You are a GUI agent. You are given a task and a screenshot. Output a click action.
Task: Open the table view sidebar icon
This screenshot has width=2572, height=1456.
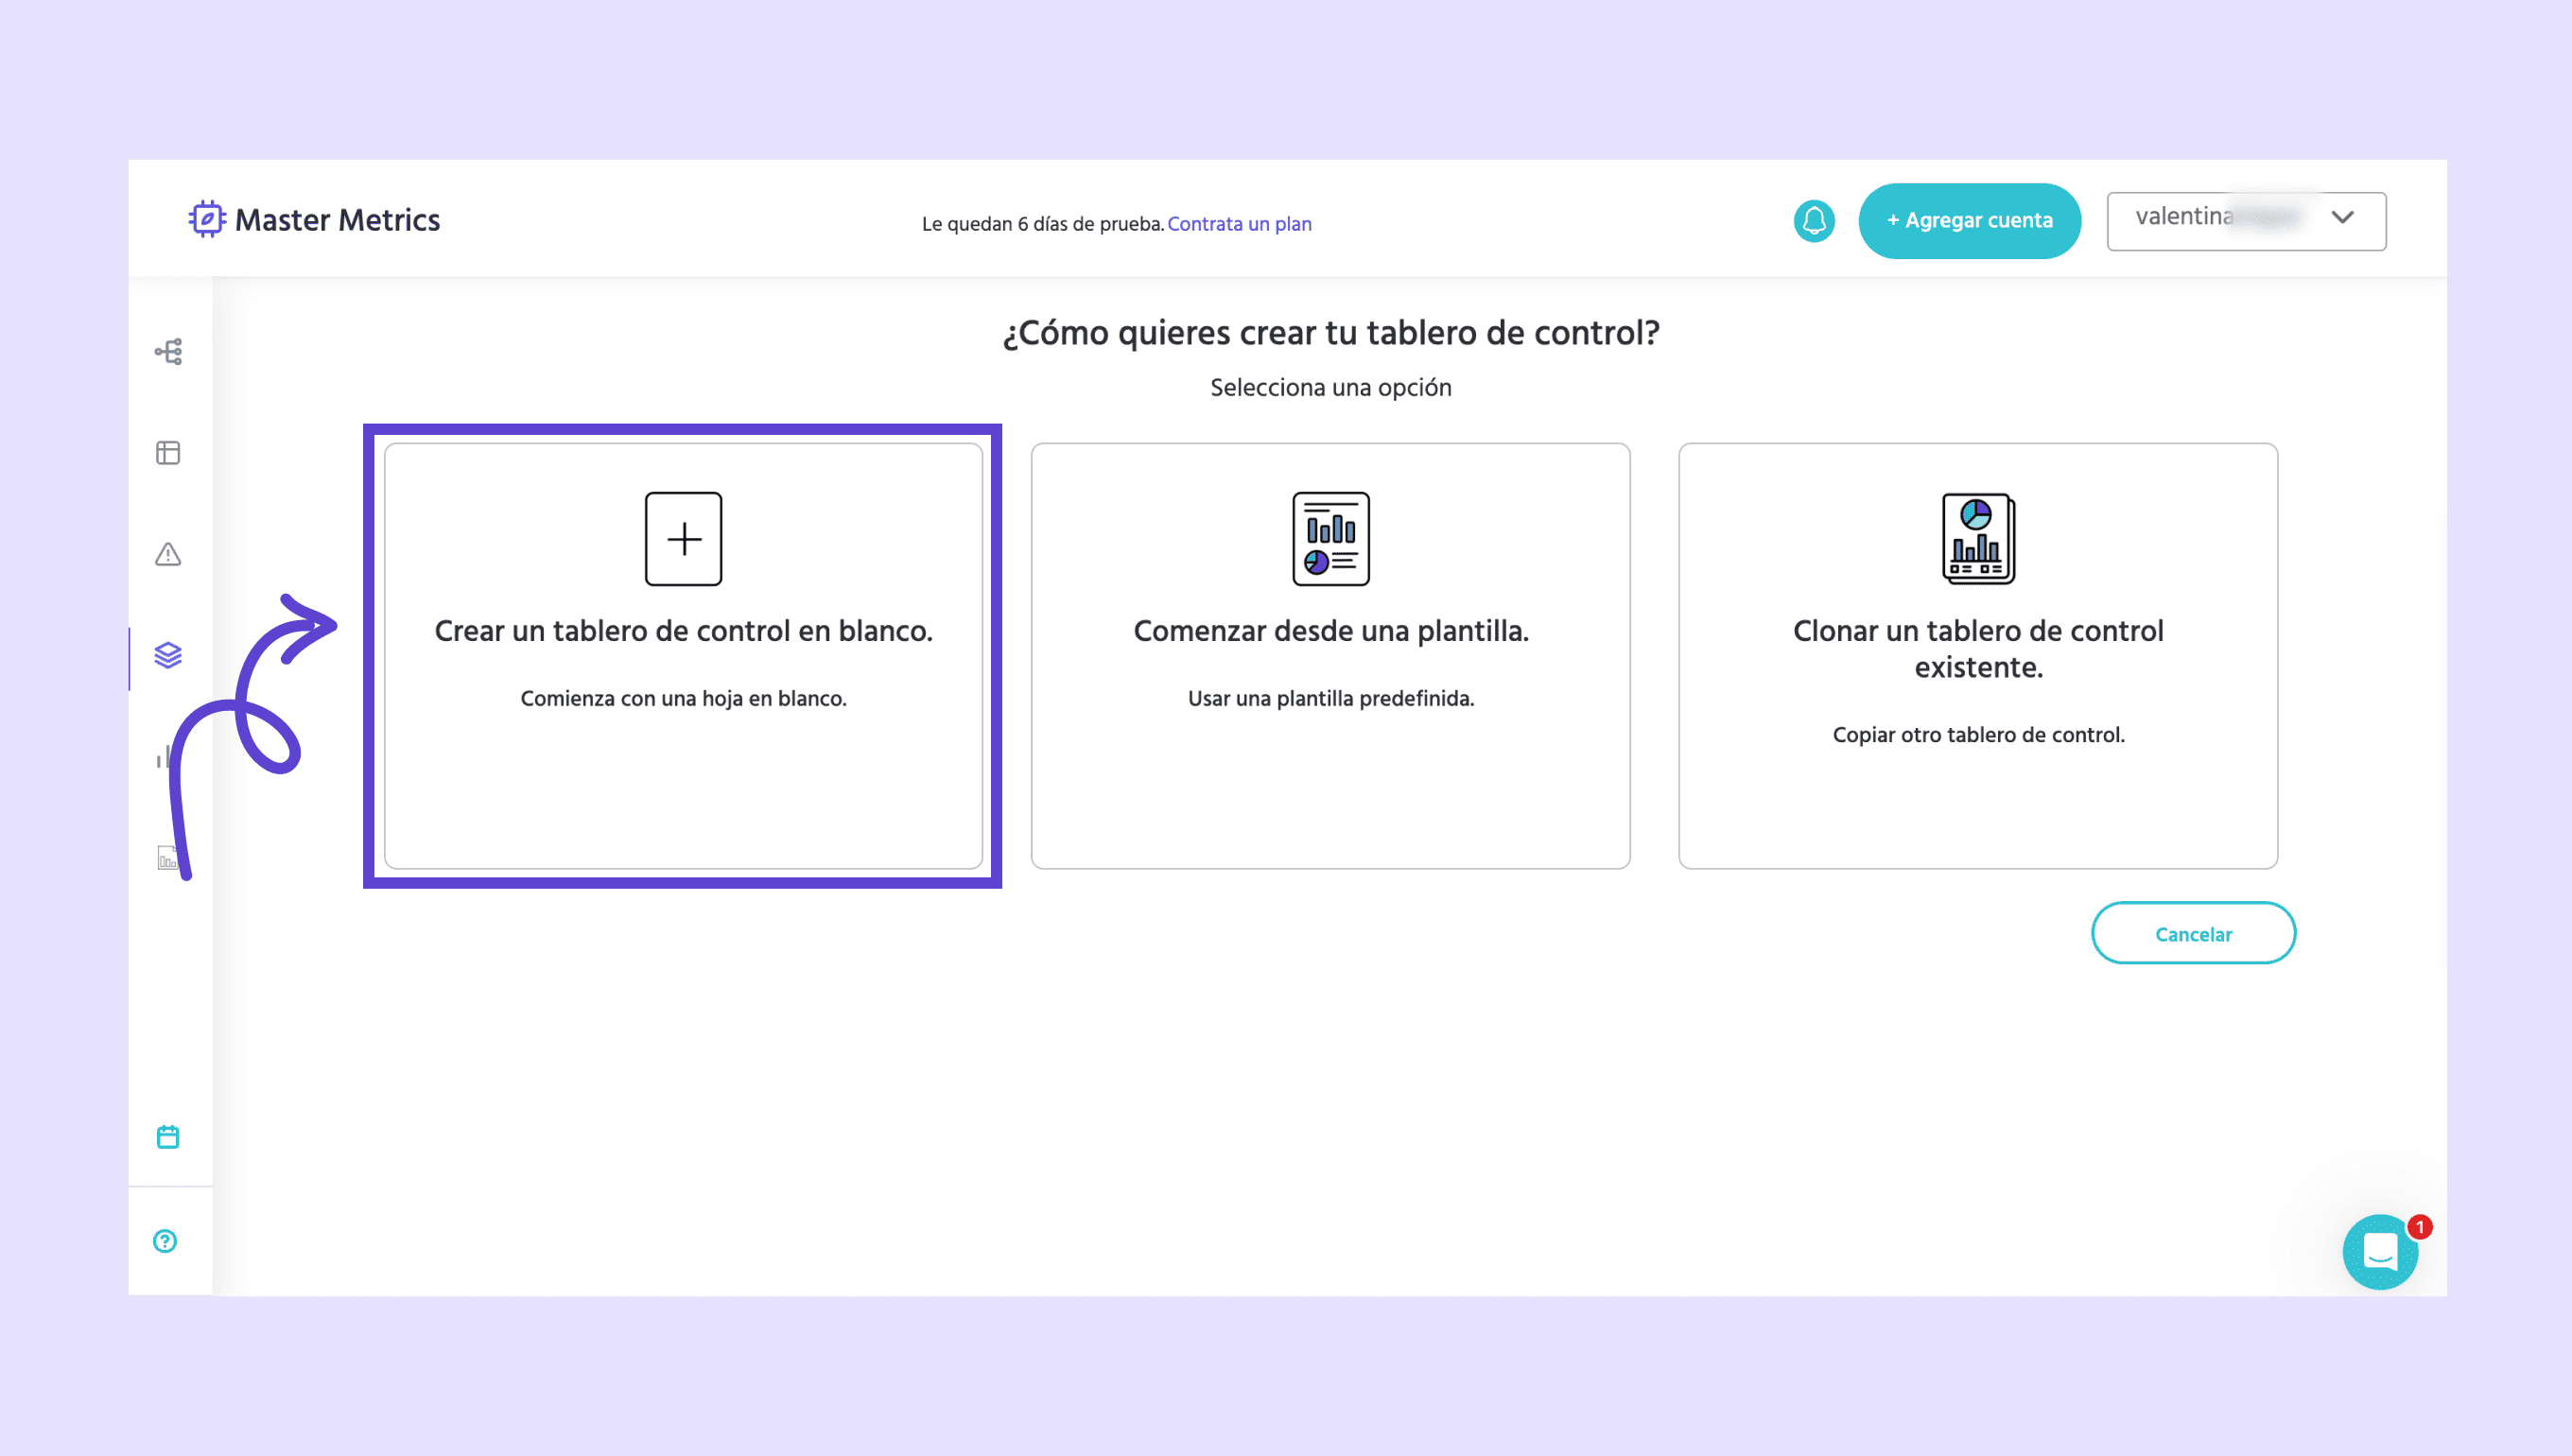click(x=168, y=453)
